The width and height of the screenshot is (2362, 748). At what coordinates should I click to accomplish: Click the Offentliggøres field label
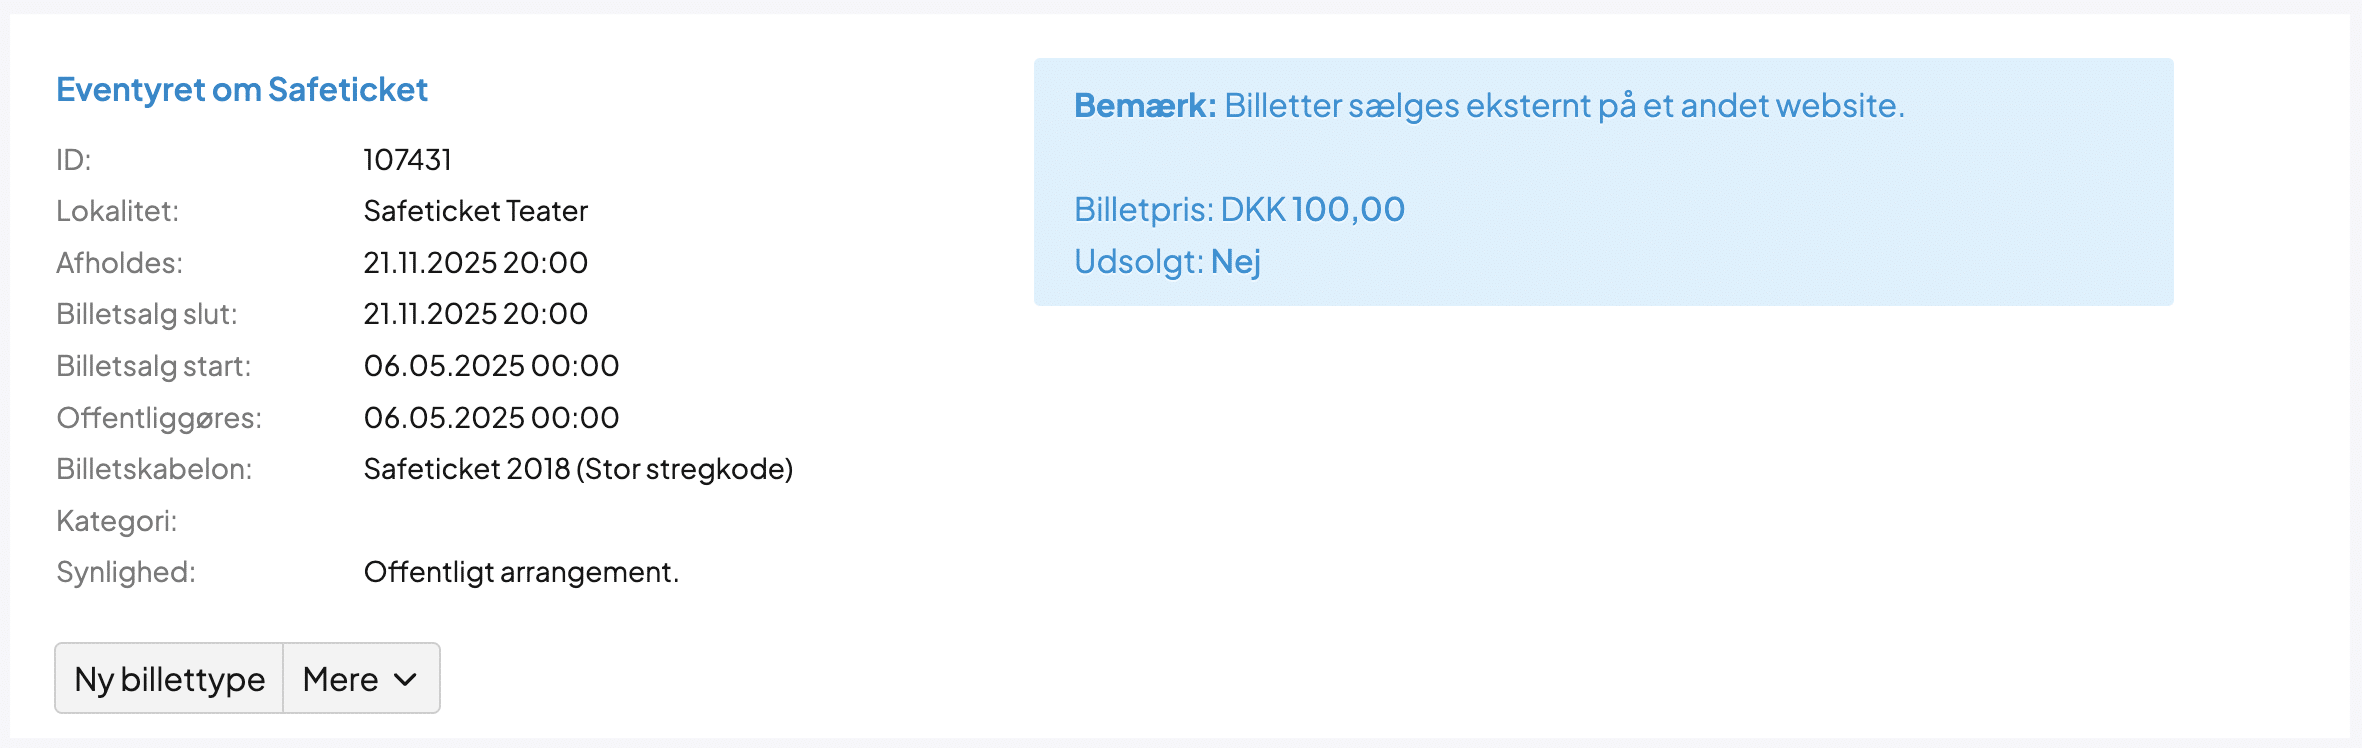(159, 418)
